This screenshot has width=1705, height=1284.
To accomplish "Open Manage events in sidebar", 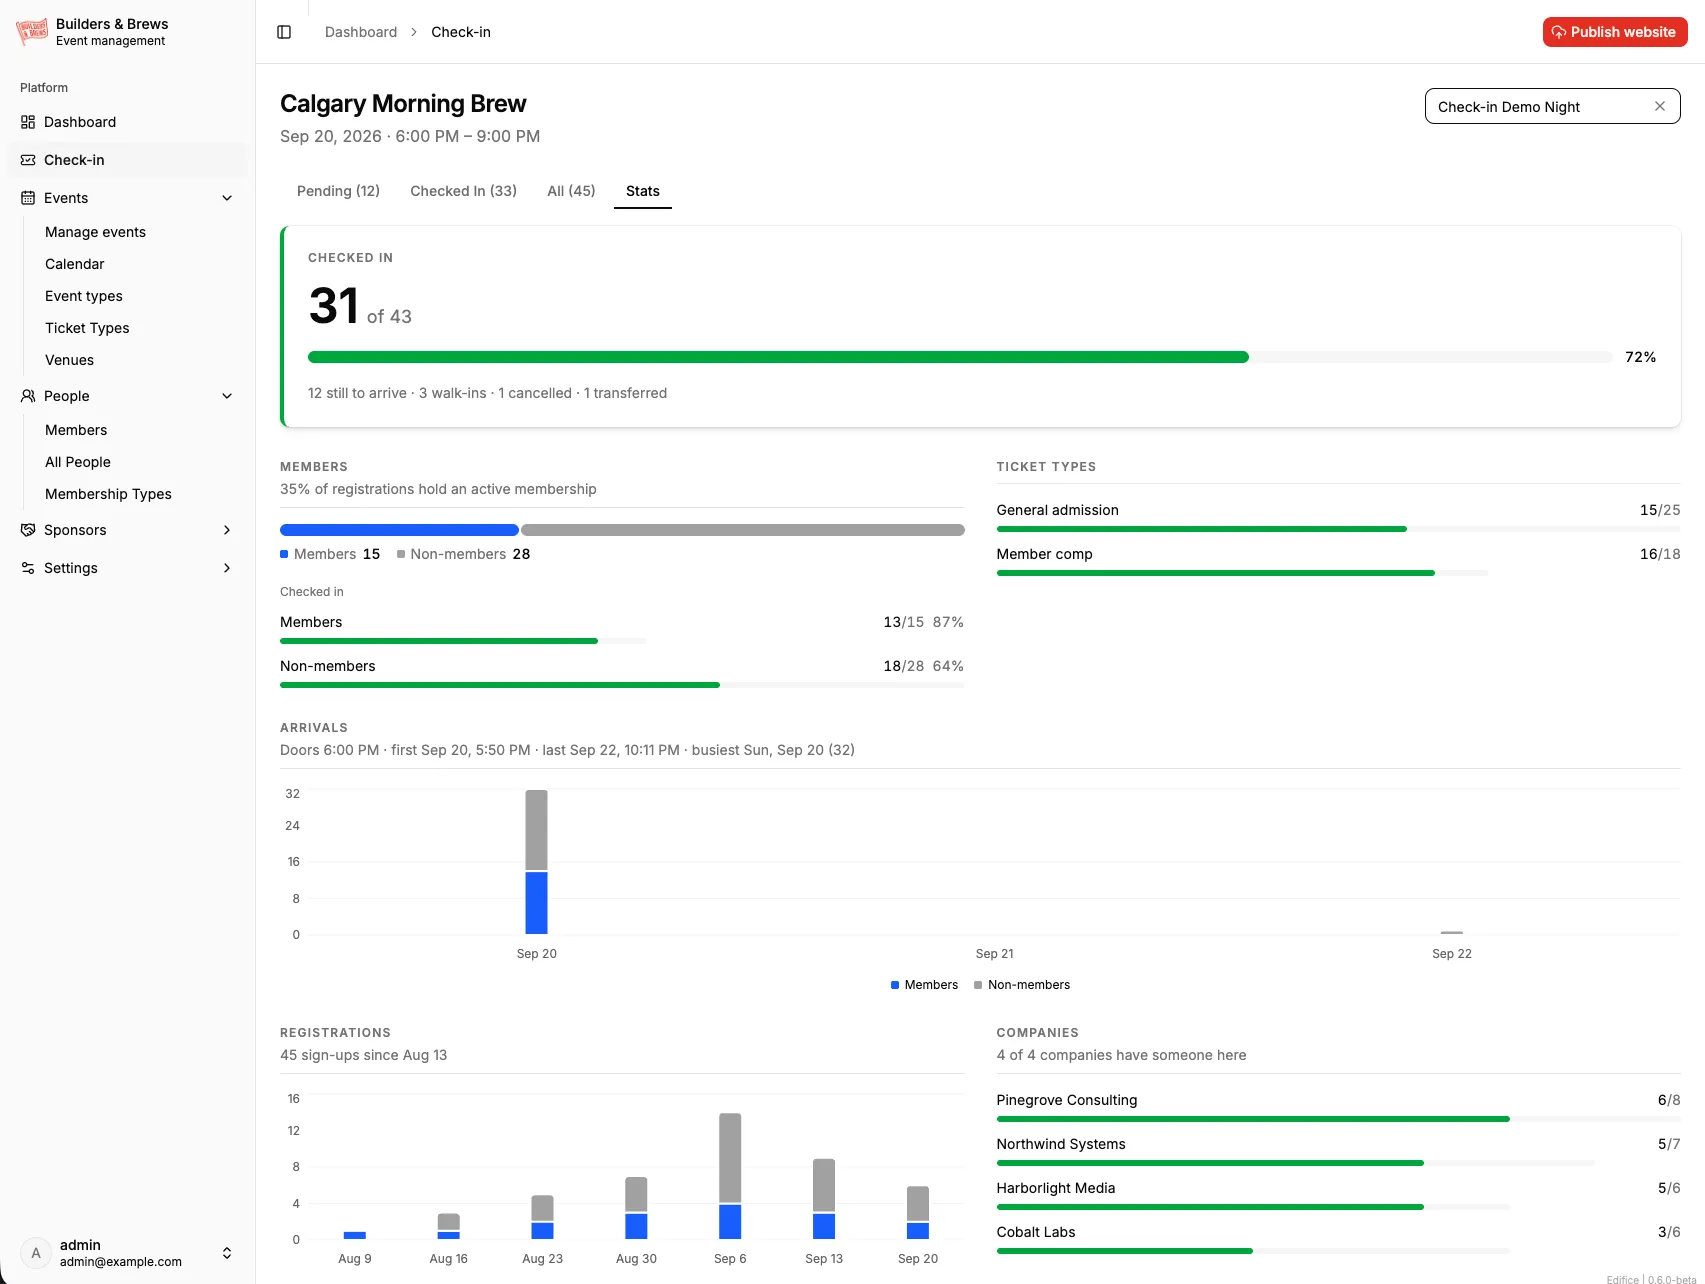I will pyautogui.click(x=95, y=232).
